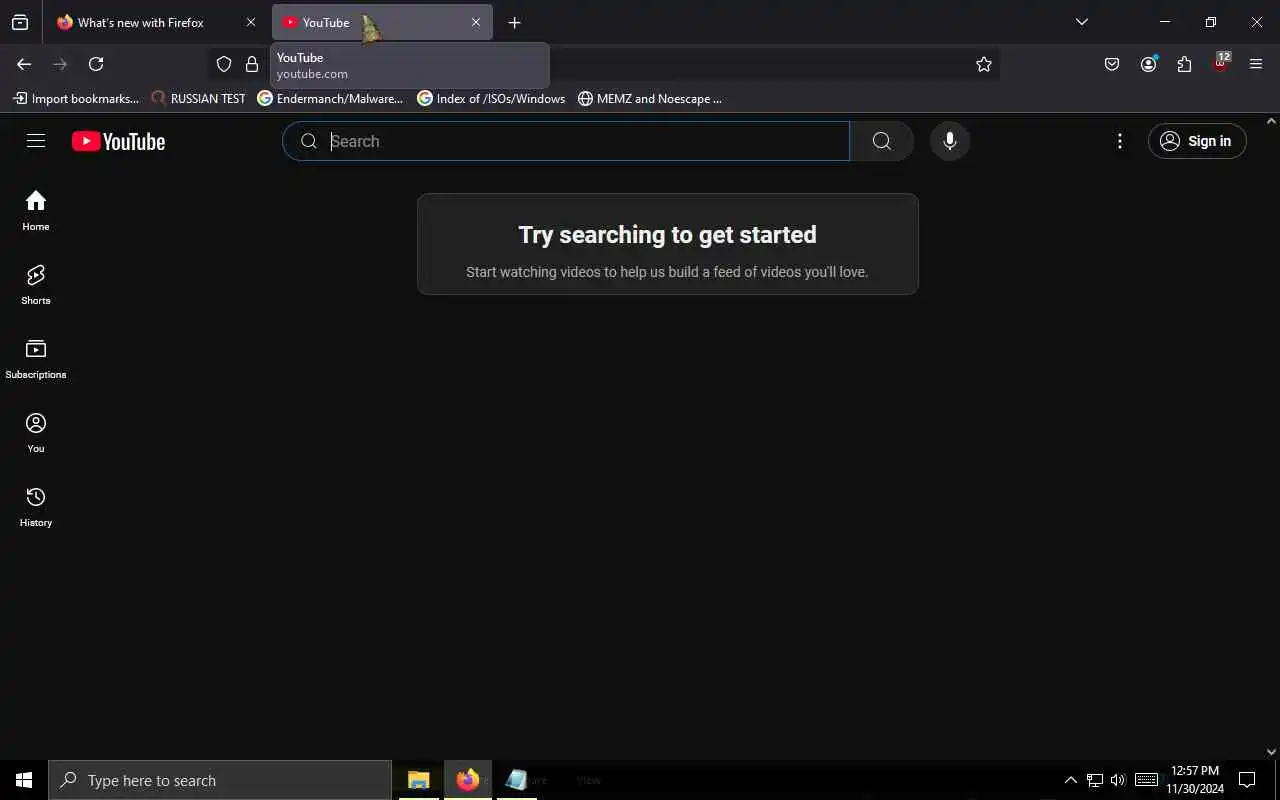Close the What's new with Firefox tab
1280x800 pixels.
click(x=251, y=22)
